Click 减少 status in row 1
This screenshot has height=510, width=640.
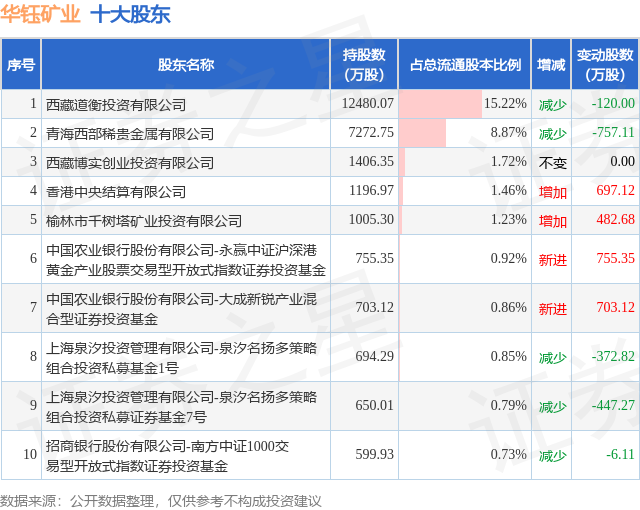[552, 105]
